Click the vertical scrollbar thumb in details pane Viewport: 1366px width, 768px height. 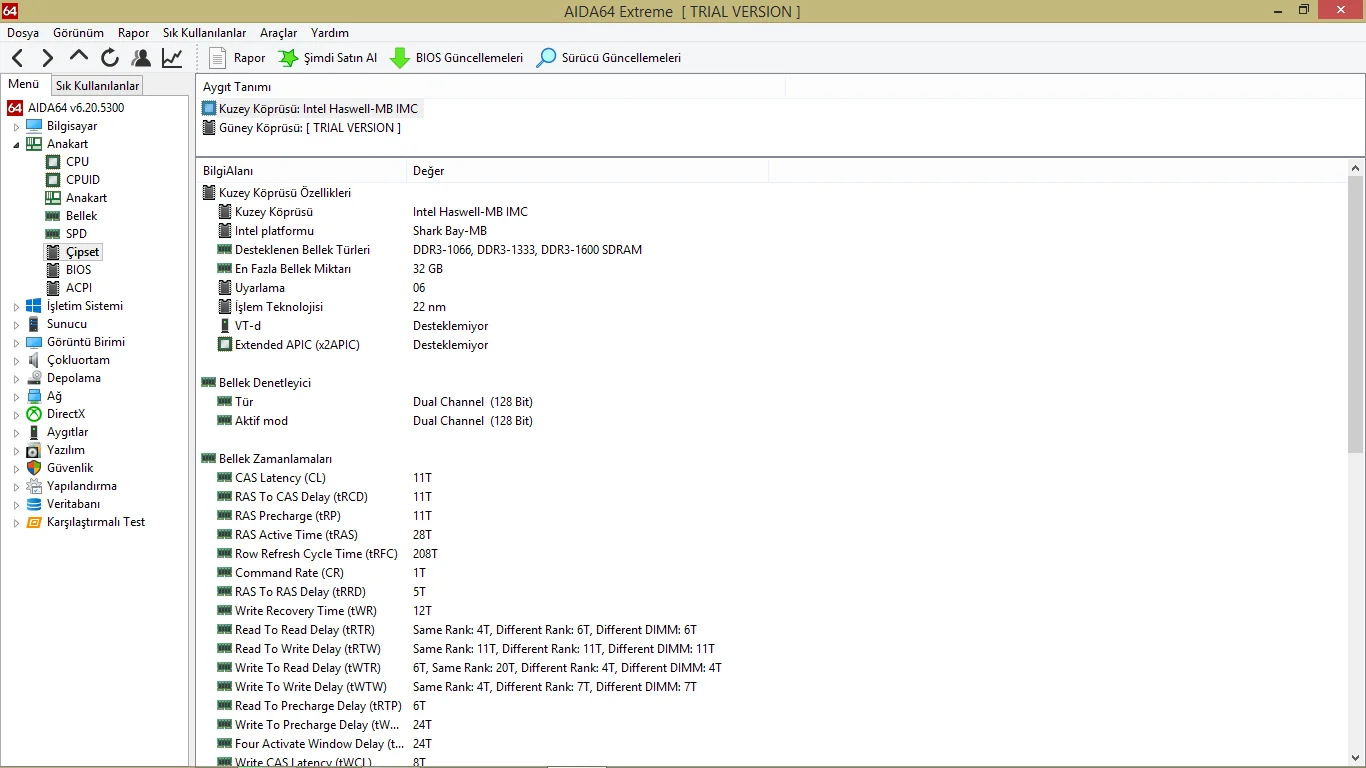pyautogui.click(x=1356, y=314)
